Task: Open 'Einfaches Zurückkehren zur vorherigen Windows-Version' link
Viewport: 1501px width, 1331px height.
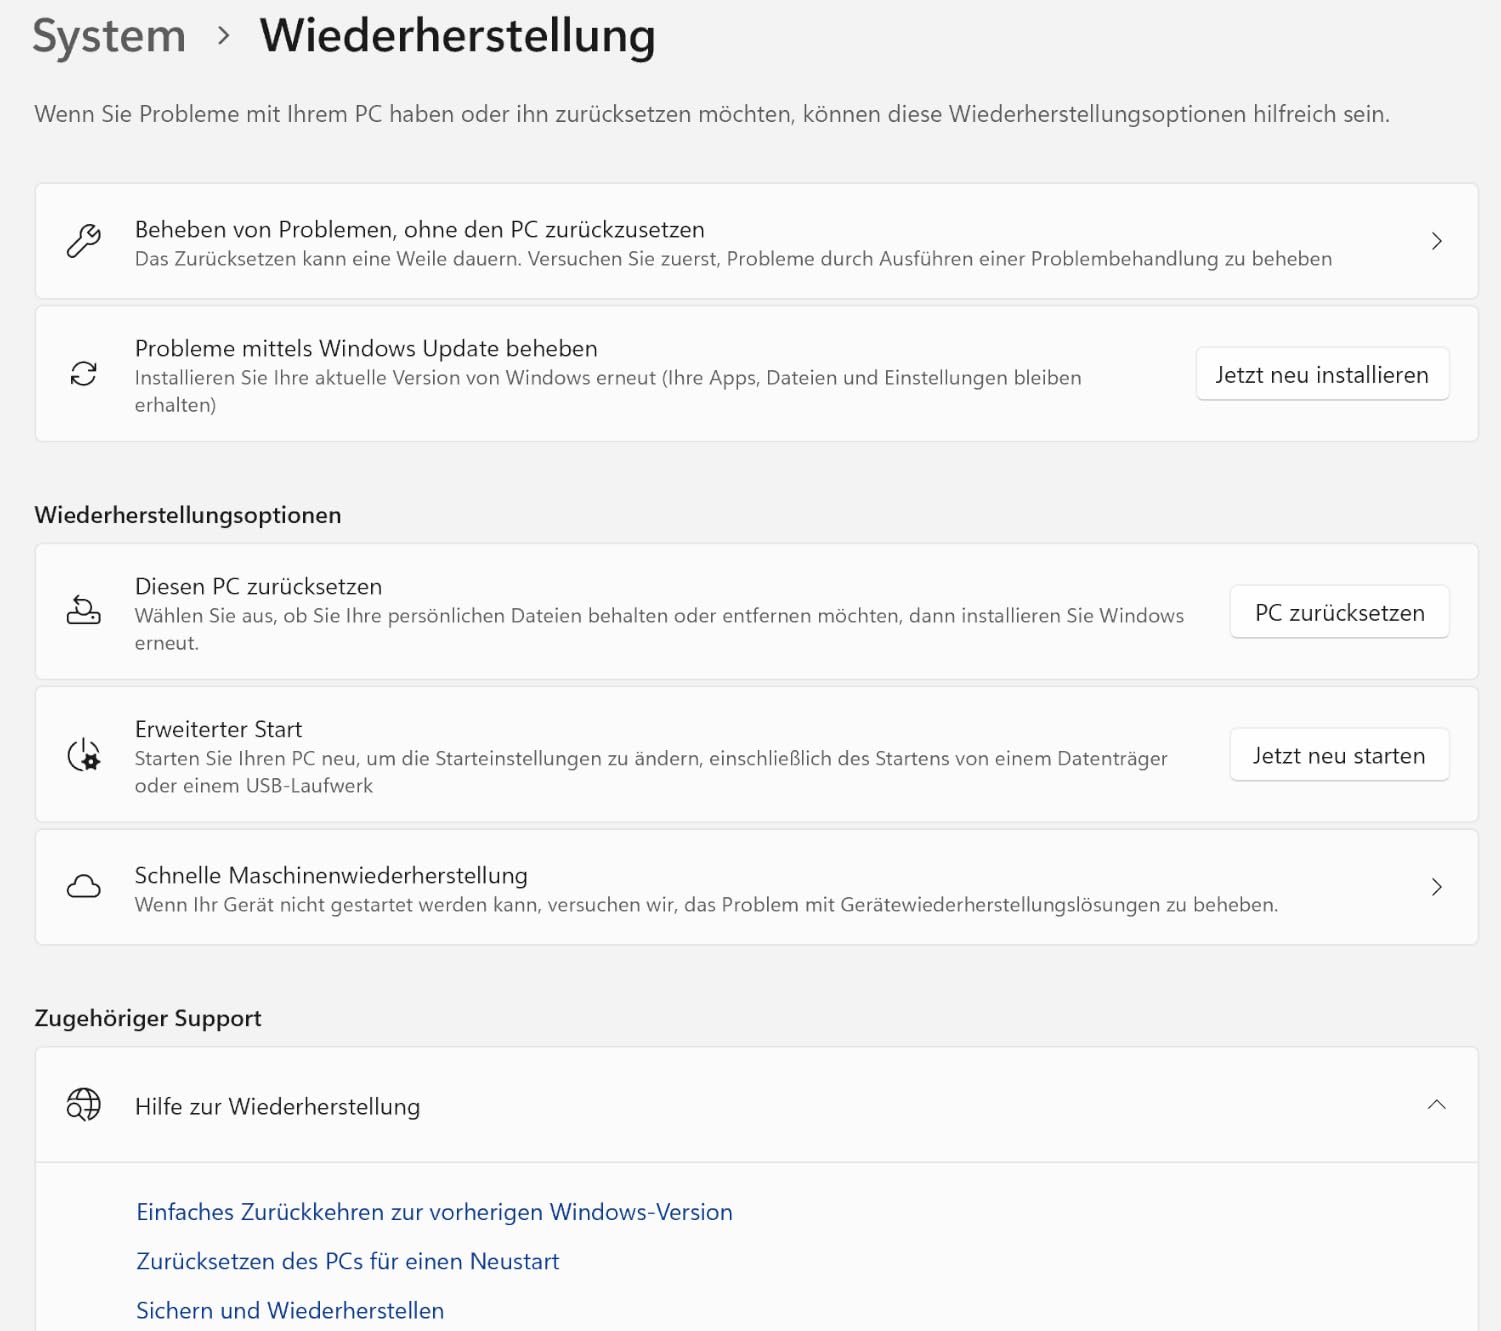Action: 434,1212
